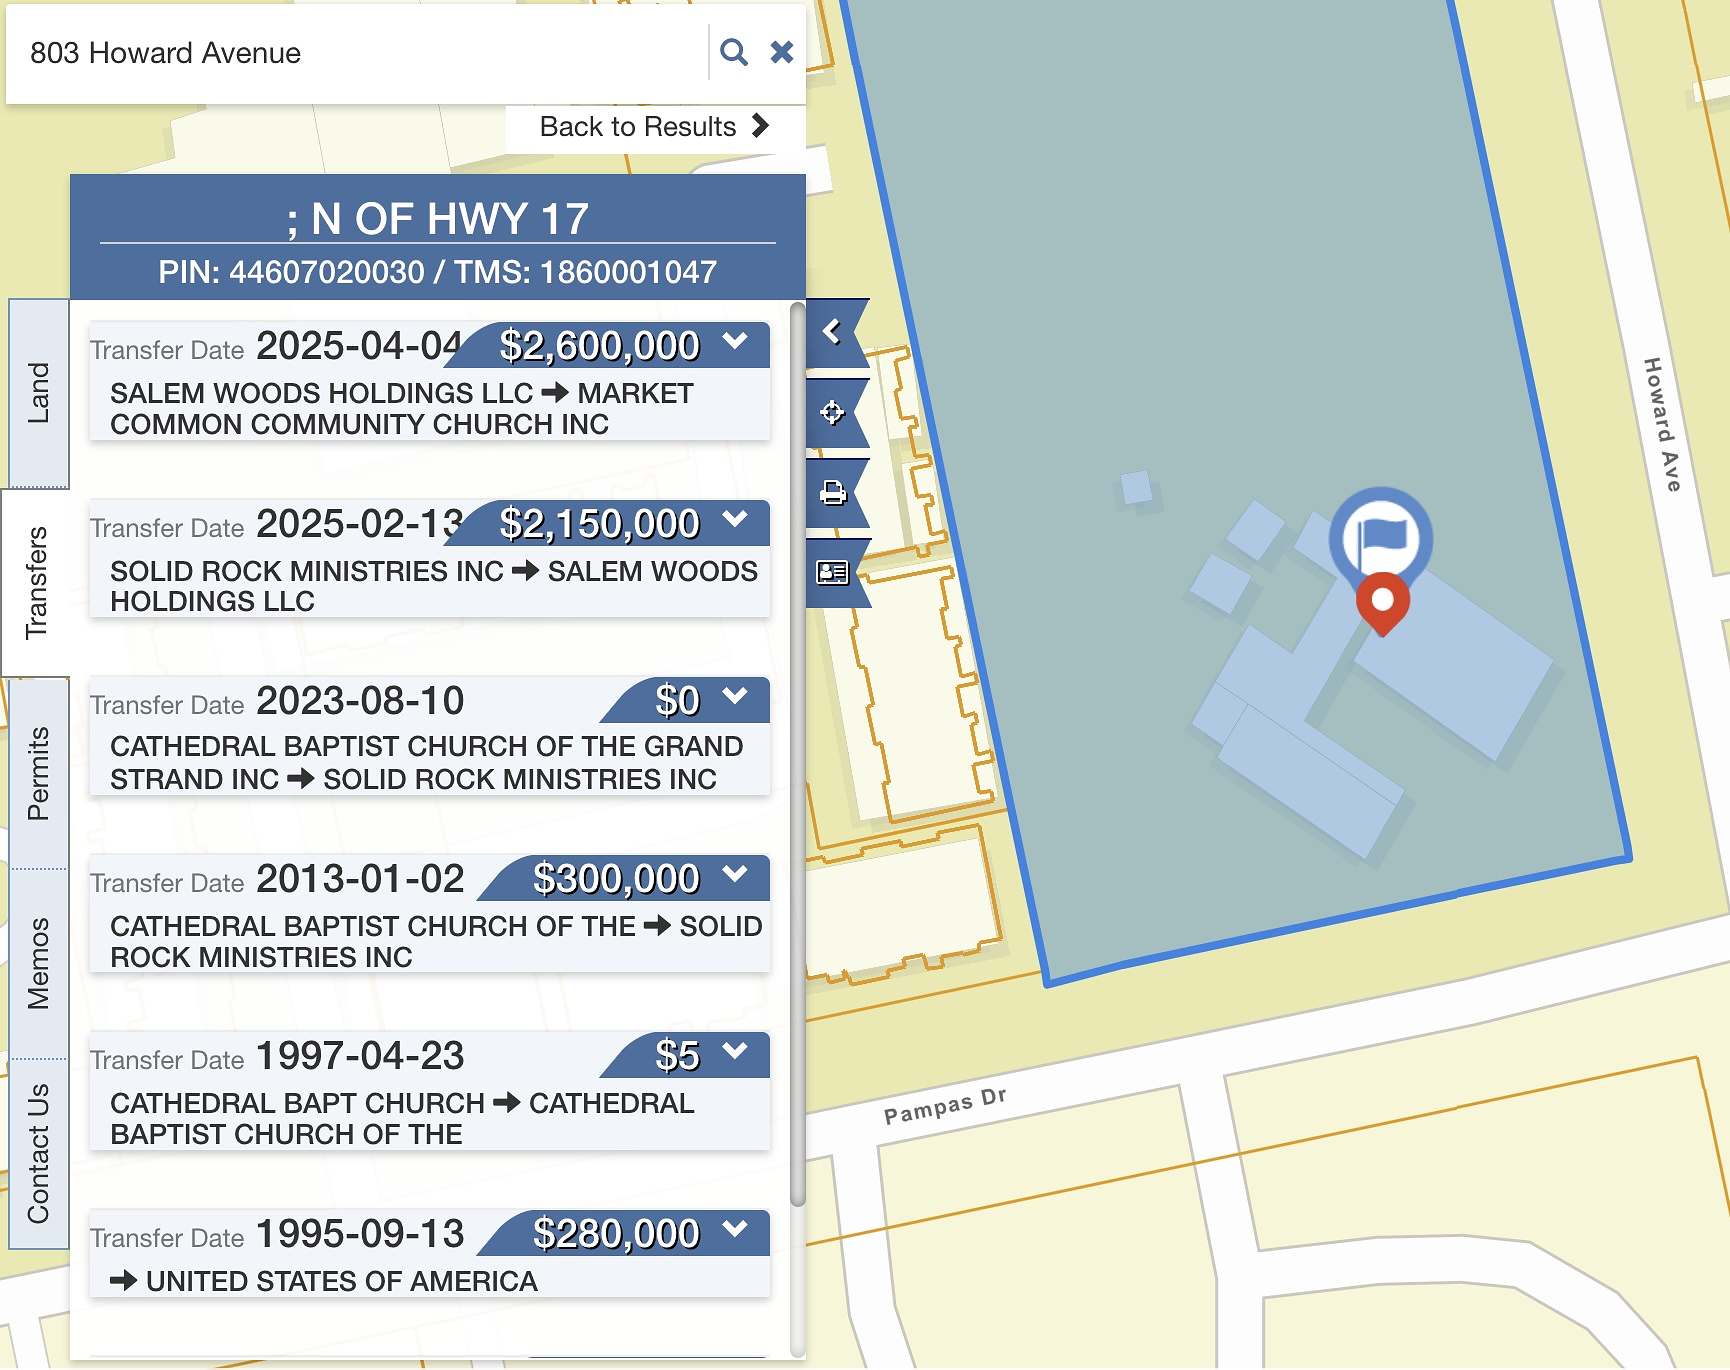Click the search magnifier icon
Screen dimensions: 1730x1370
click(733, 52)
